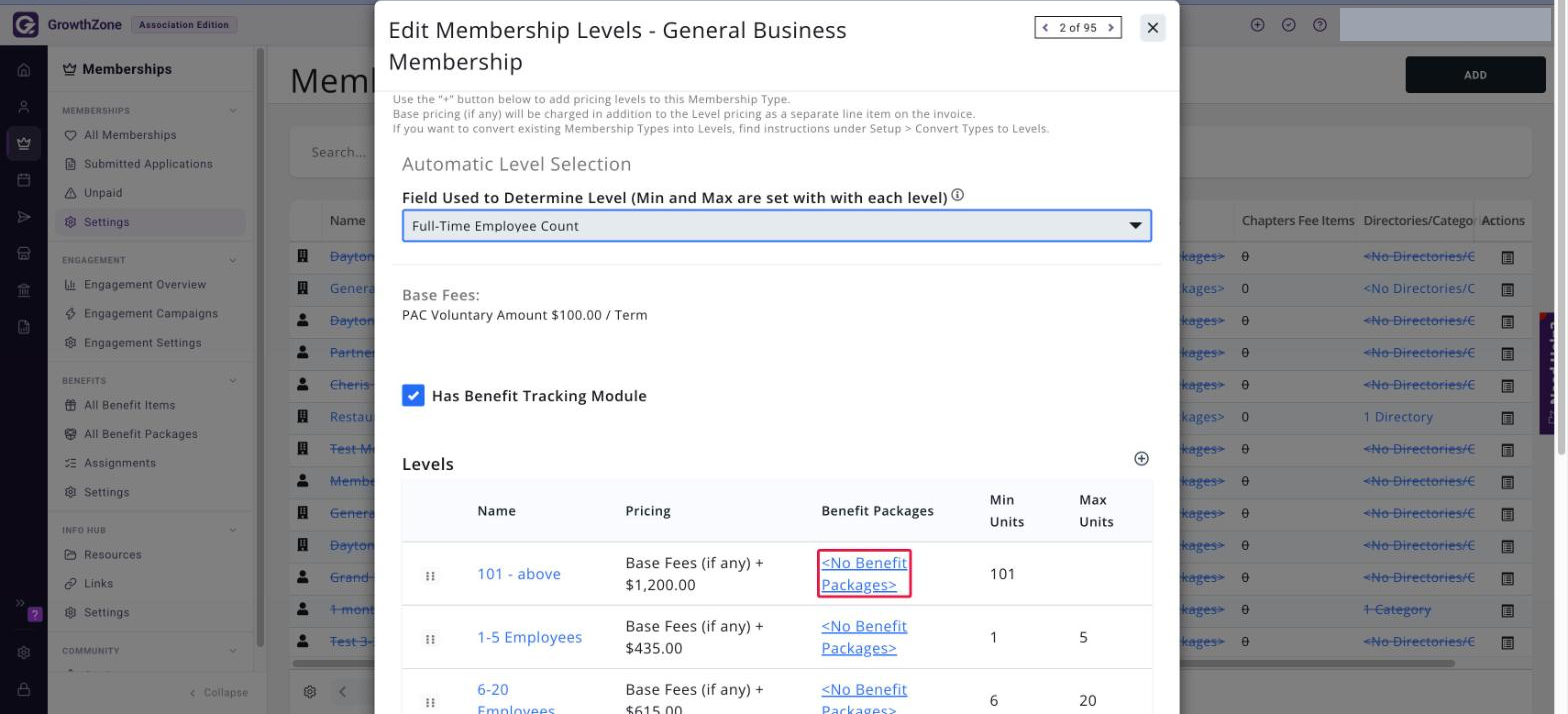Open the Full-Time Employee Count dropdown
Image resolution: width=1568 pixels, height=714 pixels.
click(x=776, y=226)
